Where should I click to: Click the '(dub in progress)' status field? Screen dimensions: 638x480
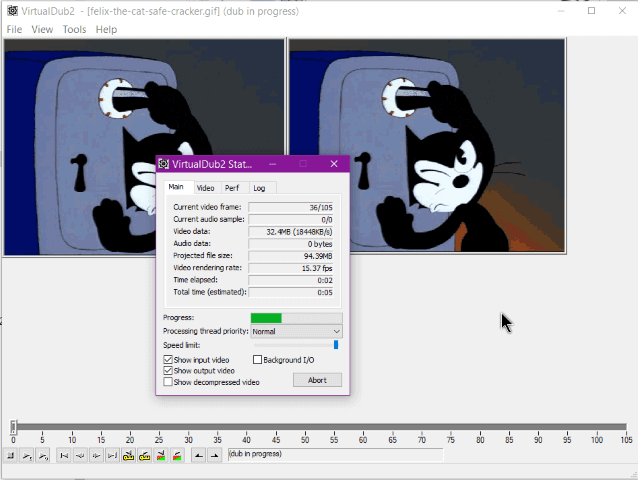coord(335,454)
